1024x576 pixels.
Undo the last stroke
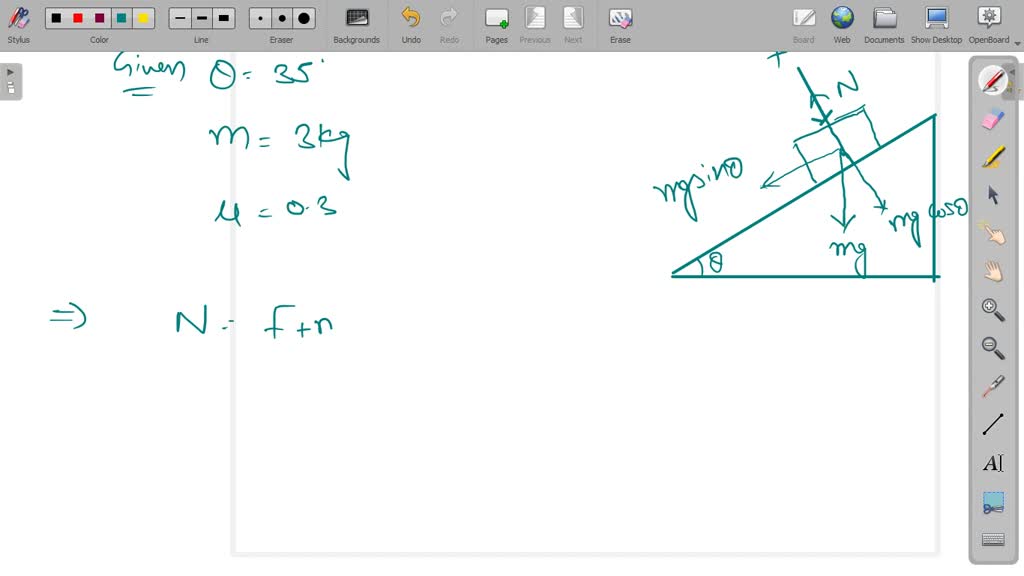[x=411, y=25]
